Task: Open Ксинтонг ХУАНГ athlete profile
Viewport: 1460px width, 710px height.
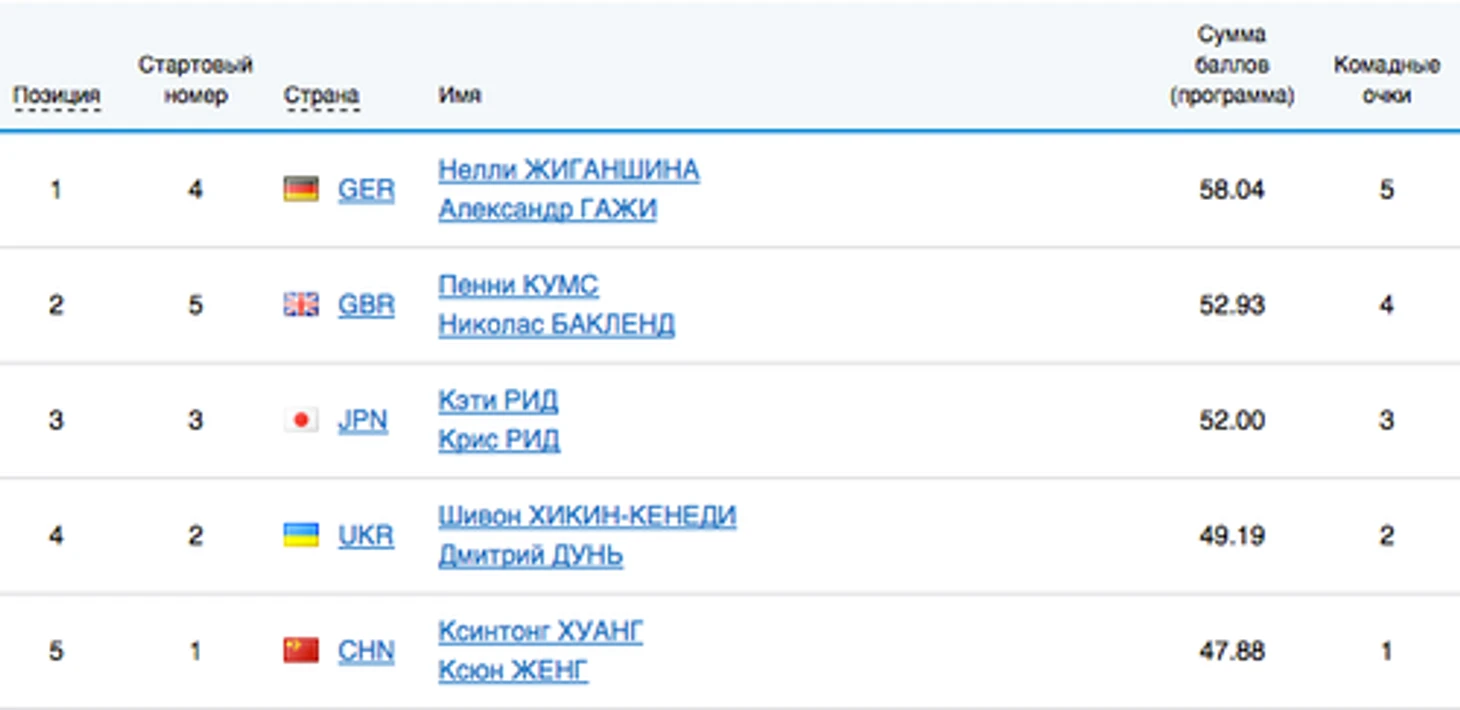Action: pyautogui.click(x=540, y=632)
